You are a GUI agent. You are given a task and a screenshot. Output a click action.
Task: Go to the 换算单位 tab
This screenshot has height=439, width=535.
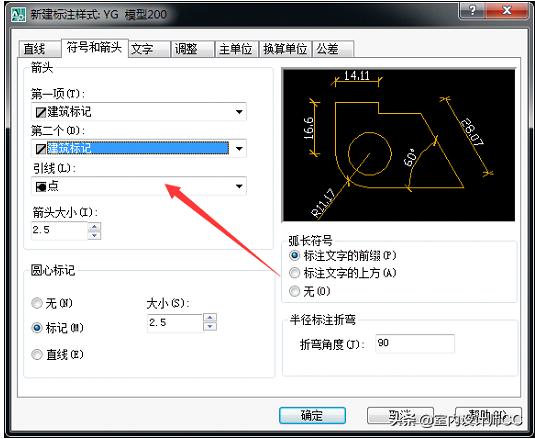[x=286, y=49]
